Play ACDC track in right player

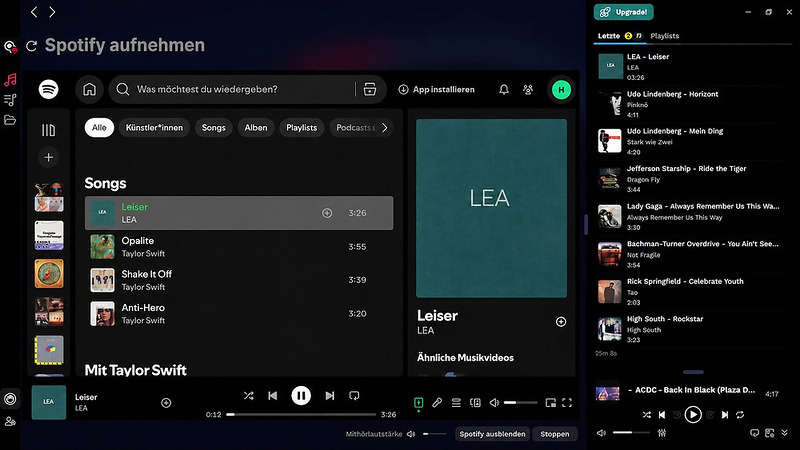pos(693,415)
